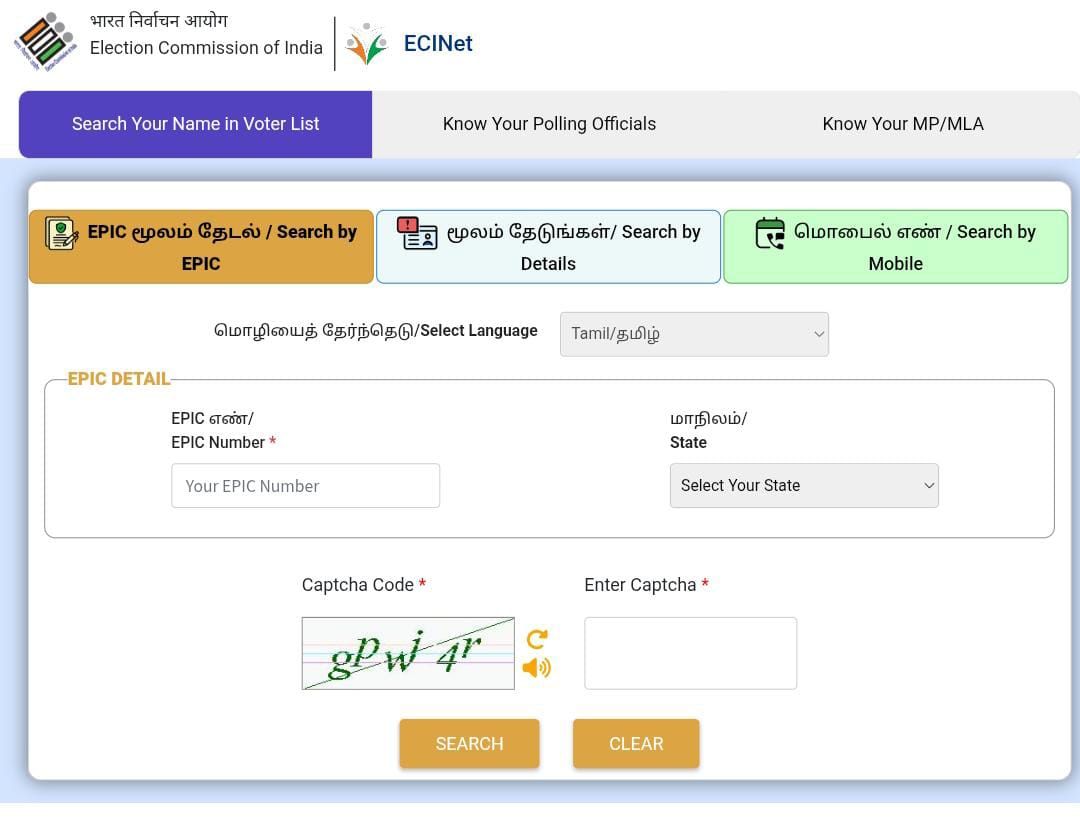Click the Election Commission of India logo
1080x820 pixels.
tap(44, 41)
